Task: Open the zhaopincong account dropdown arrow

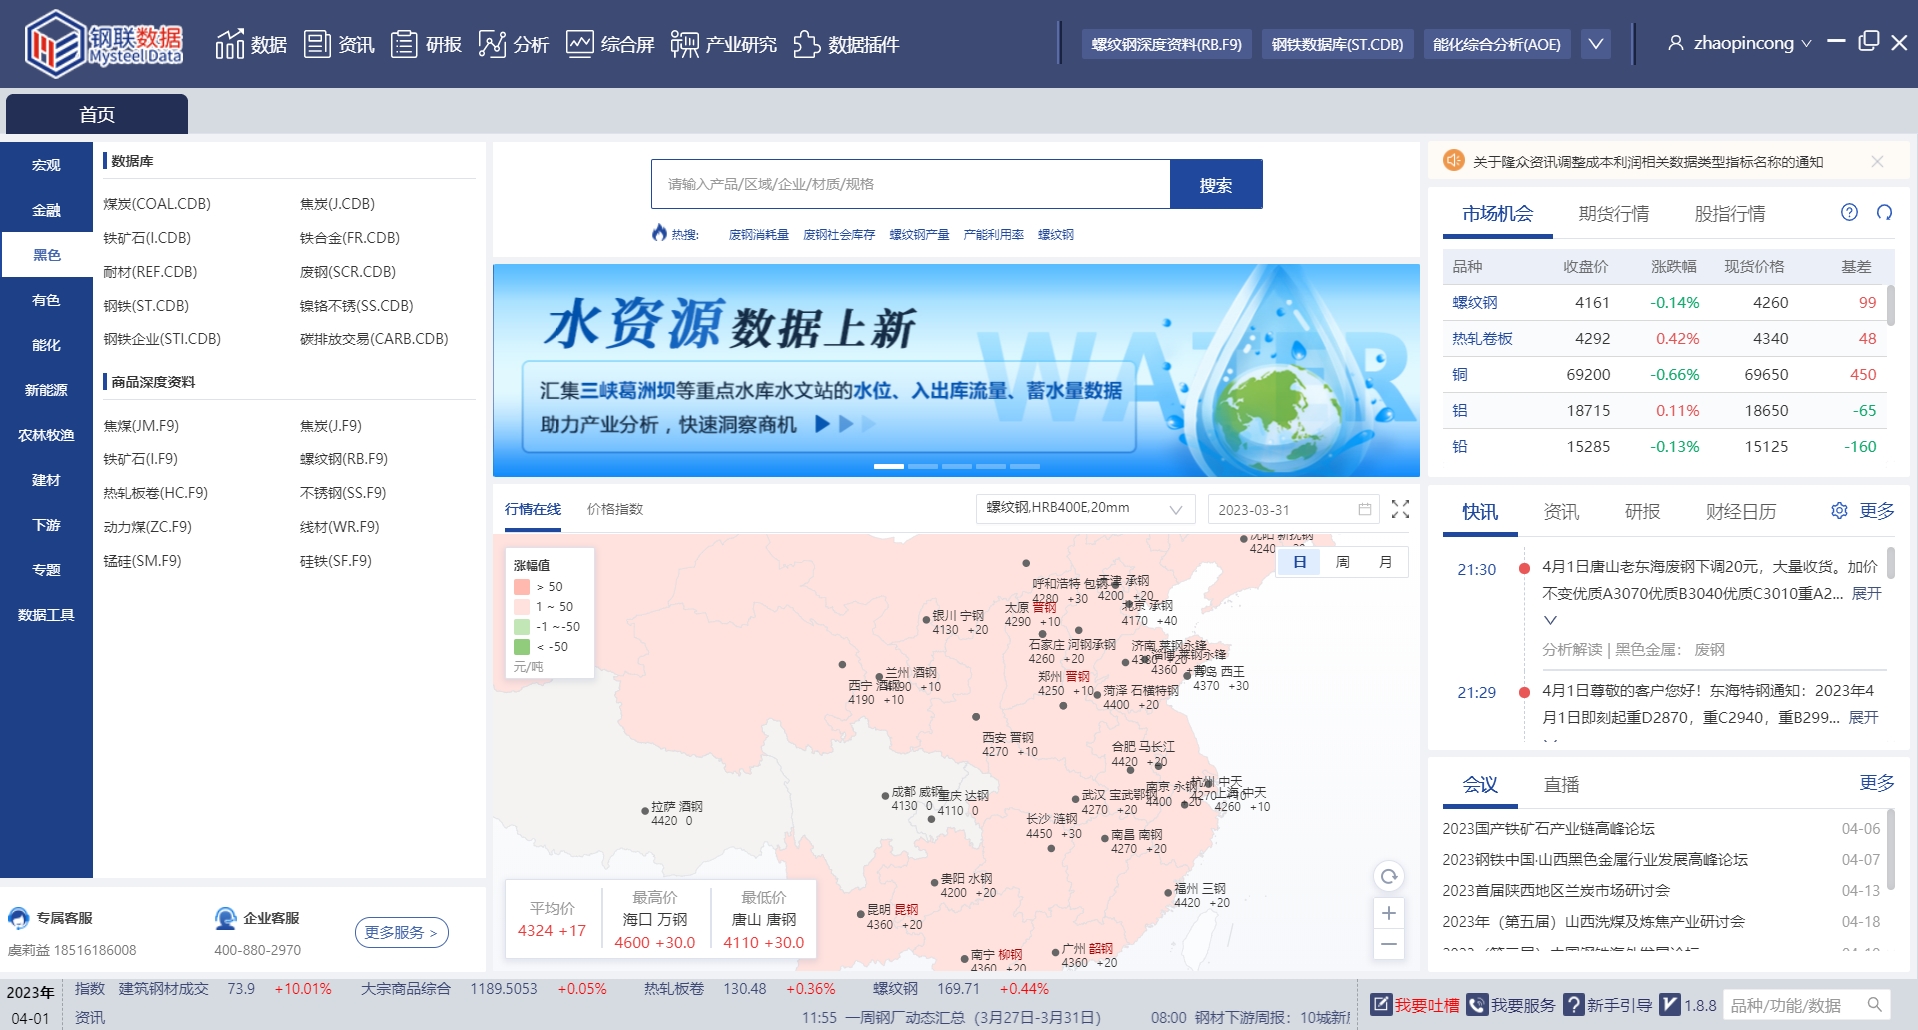Action: click(1806, 44)
